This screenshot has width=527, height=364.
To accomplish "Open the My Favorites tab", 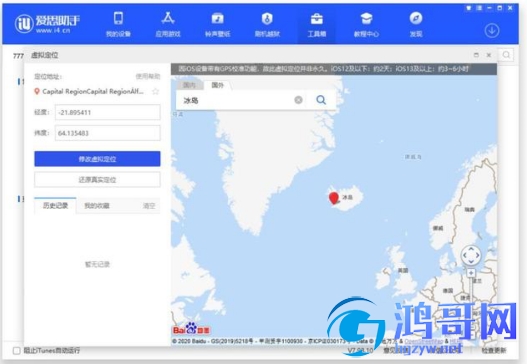I will 97,205.
